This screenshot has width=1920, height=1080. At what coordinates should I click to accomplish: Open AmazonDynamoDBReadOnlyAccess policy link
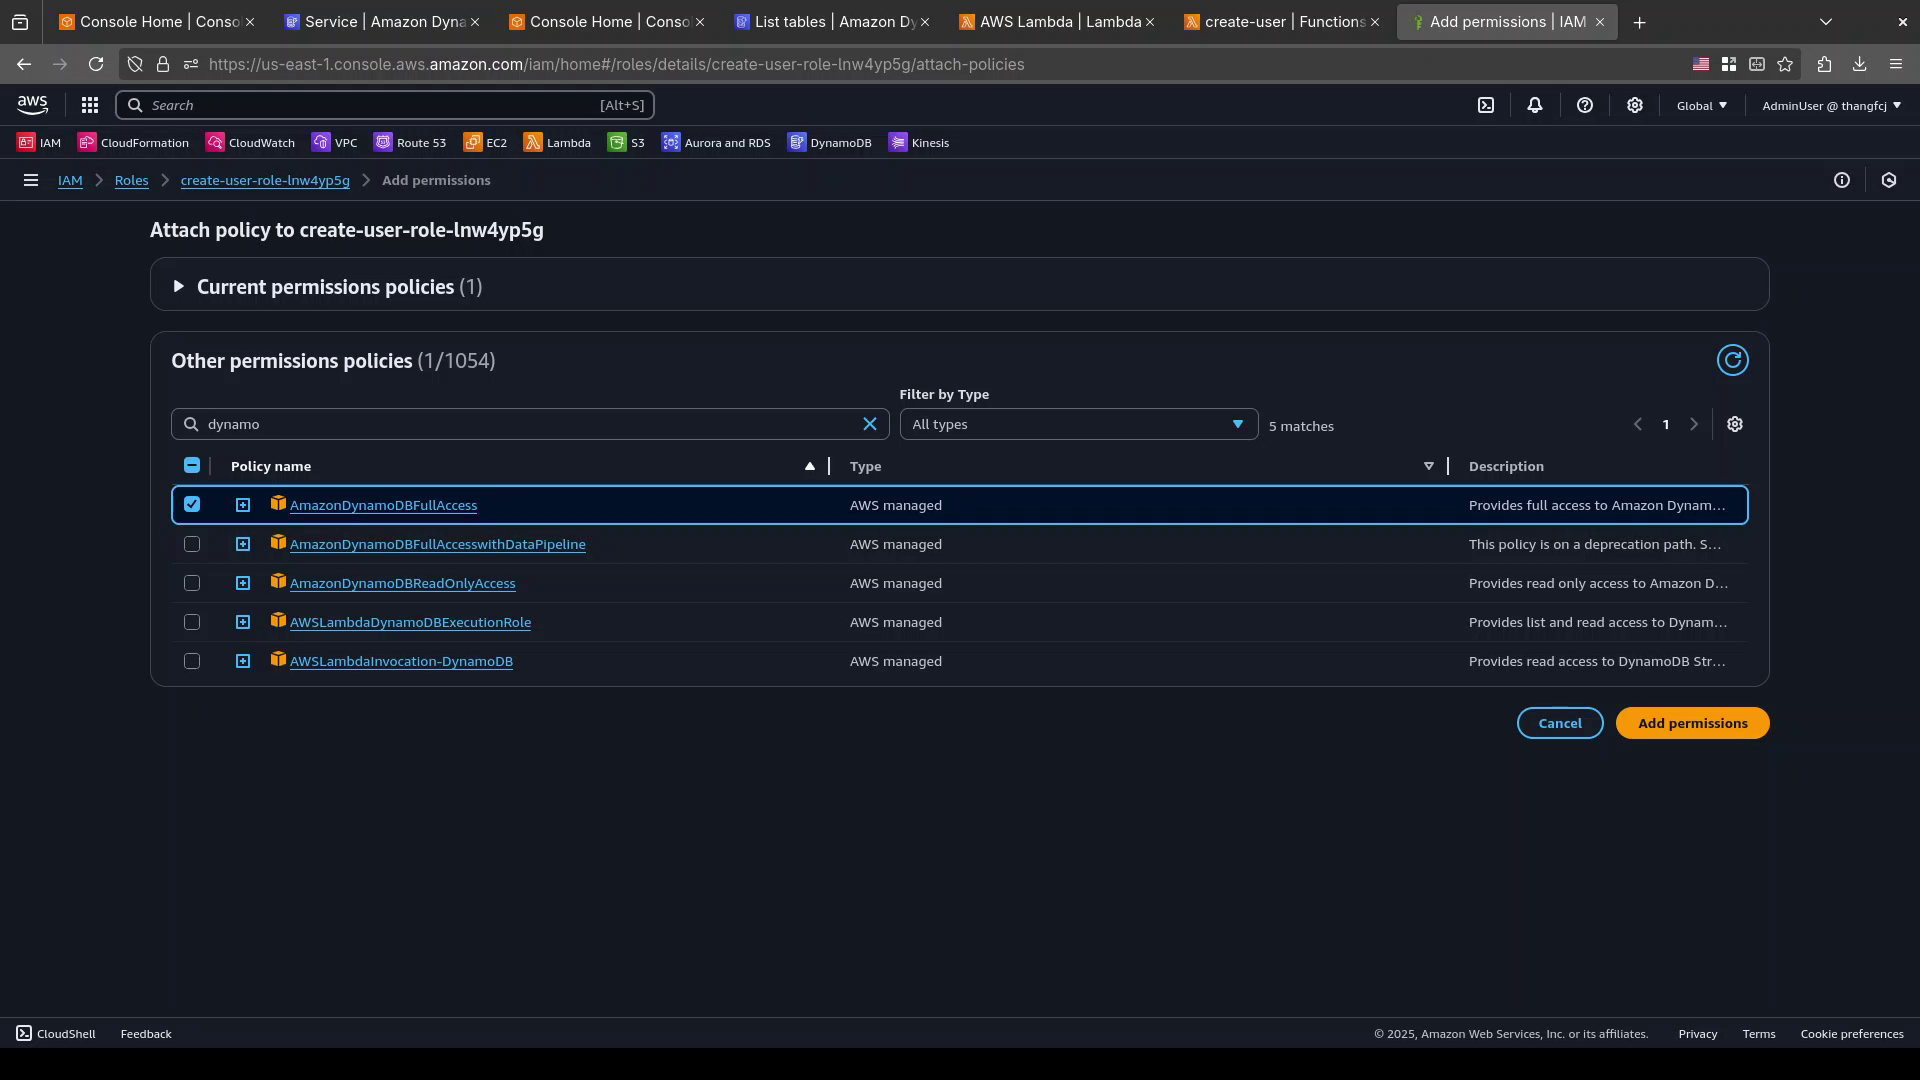click(x=402, y=583)
